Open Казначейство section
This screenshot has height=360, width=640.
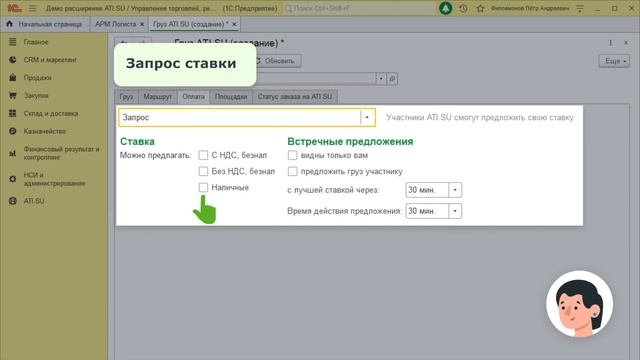click(44, 131)
